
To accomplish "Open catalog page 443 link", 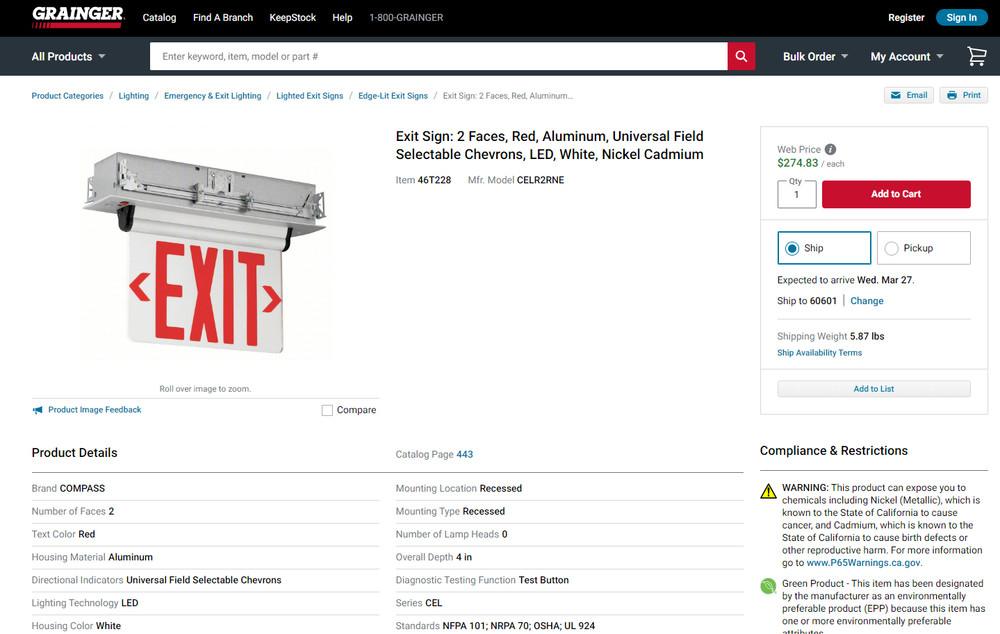I will 464,454.
